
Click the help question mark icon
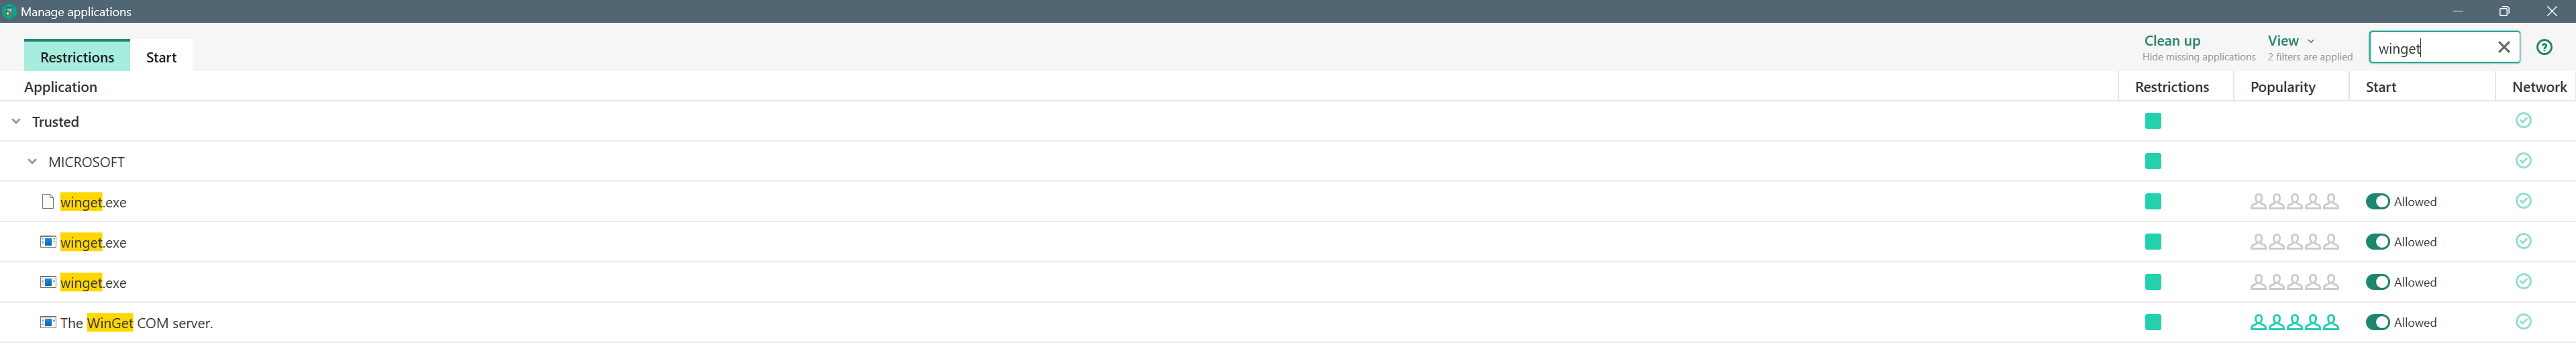coord(2544,47)
